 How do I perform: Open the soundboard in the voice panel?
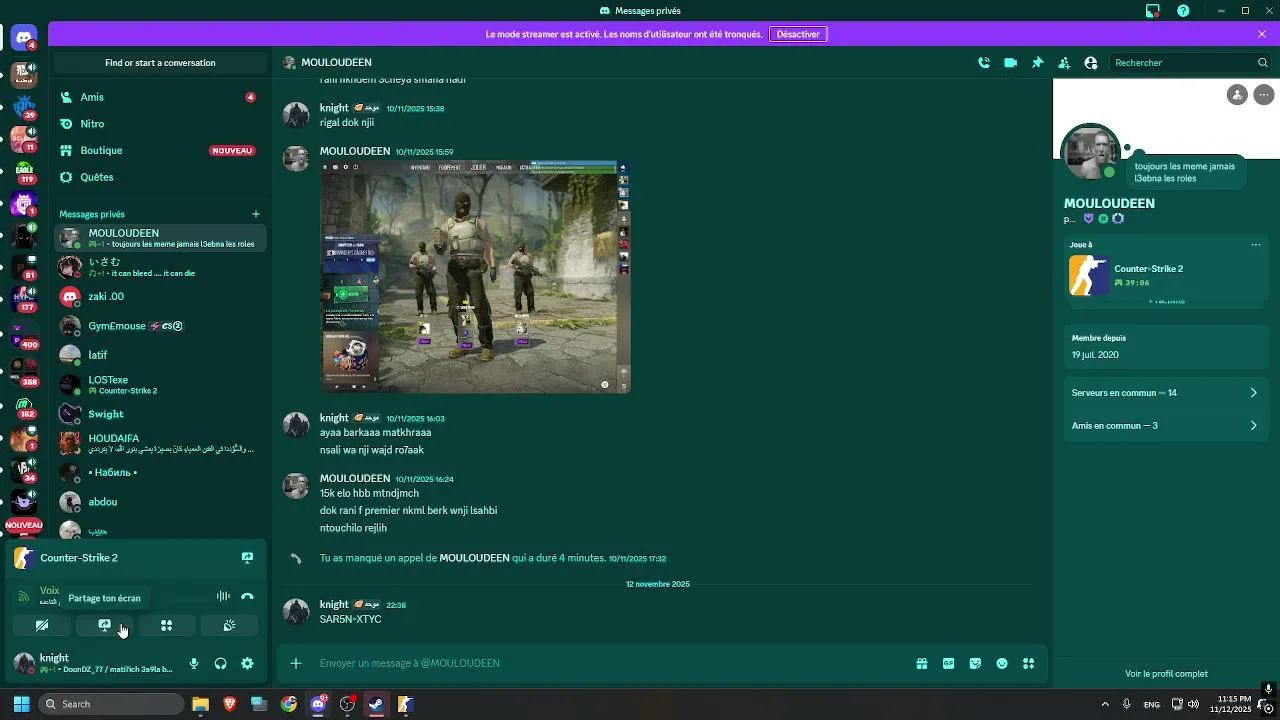(229, 625)
